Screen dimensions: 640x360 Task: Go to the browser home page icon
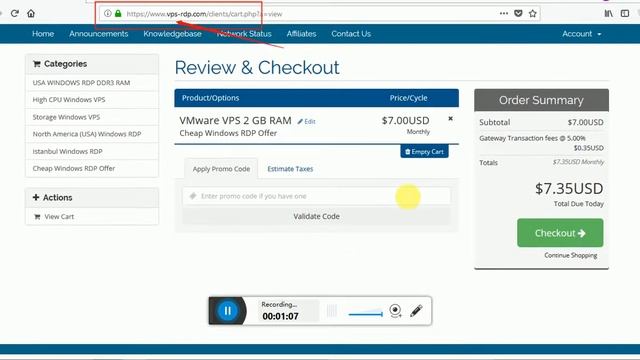31,13
